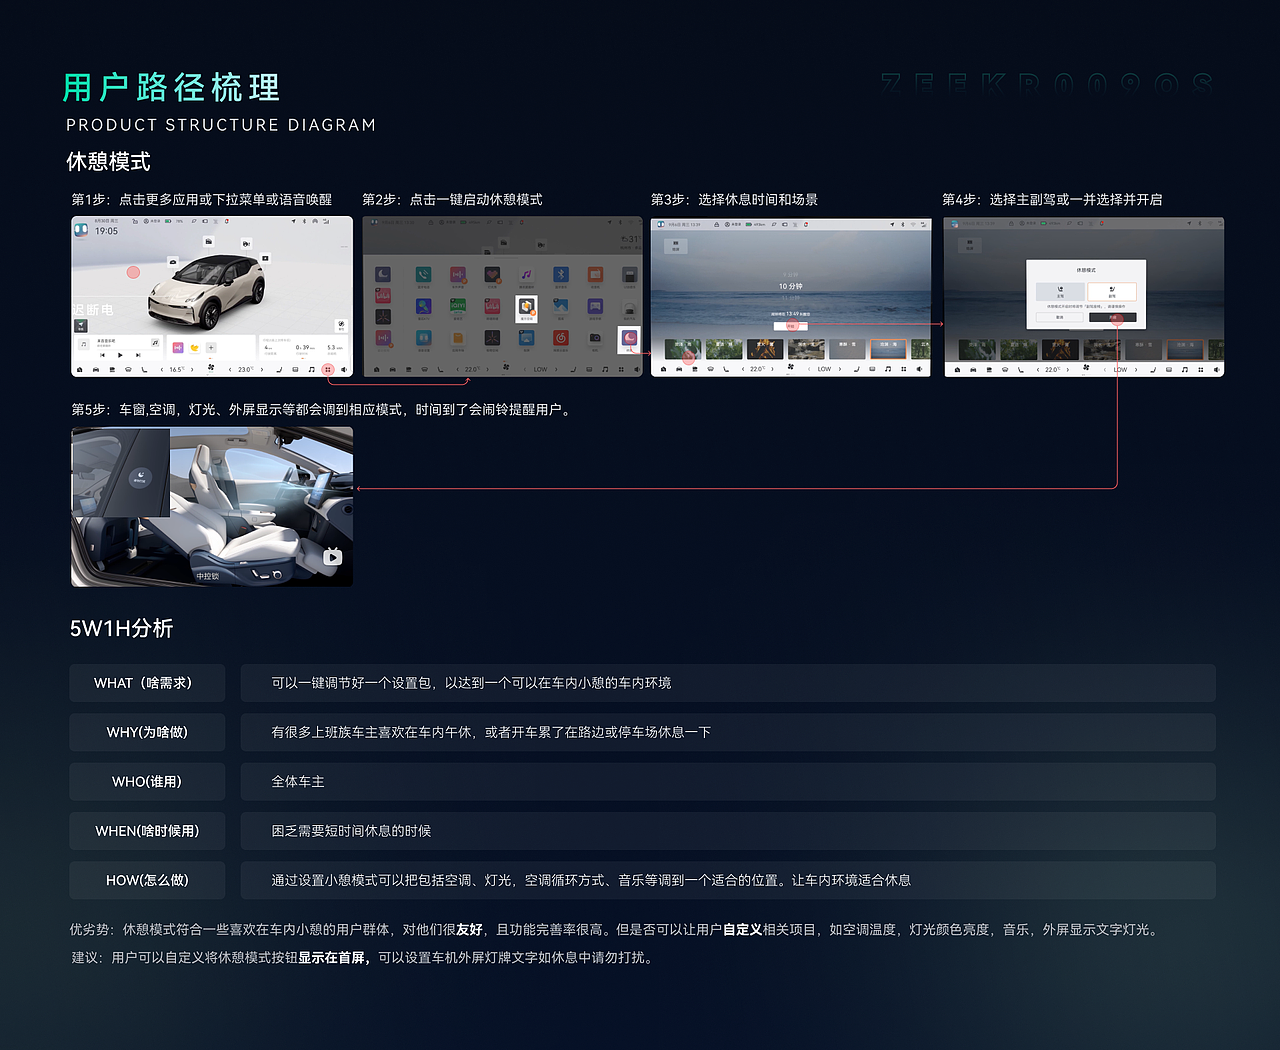
Task: Open the camera app in step 2 grid
Action: pyautogui.click(x=595, y=338)
